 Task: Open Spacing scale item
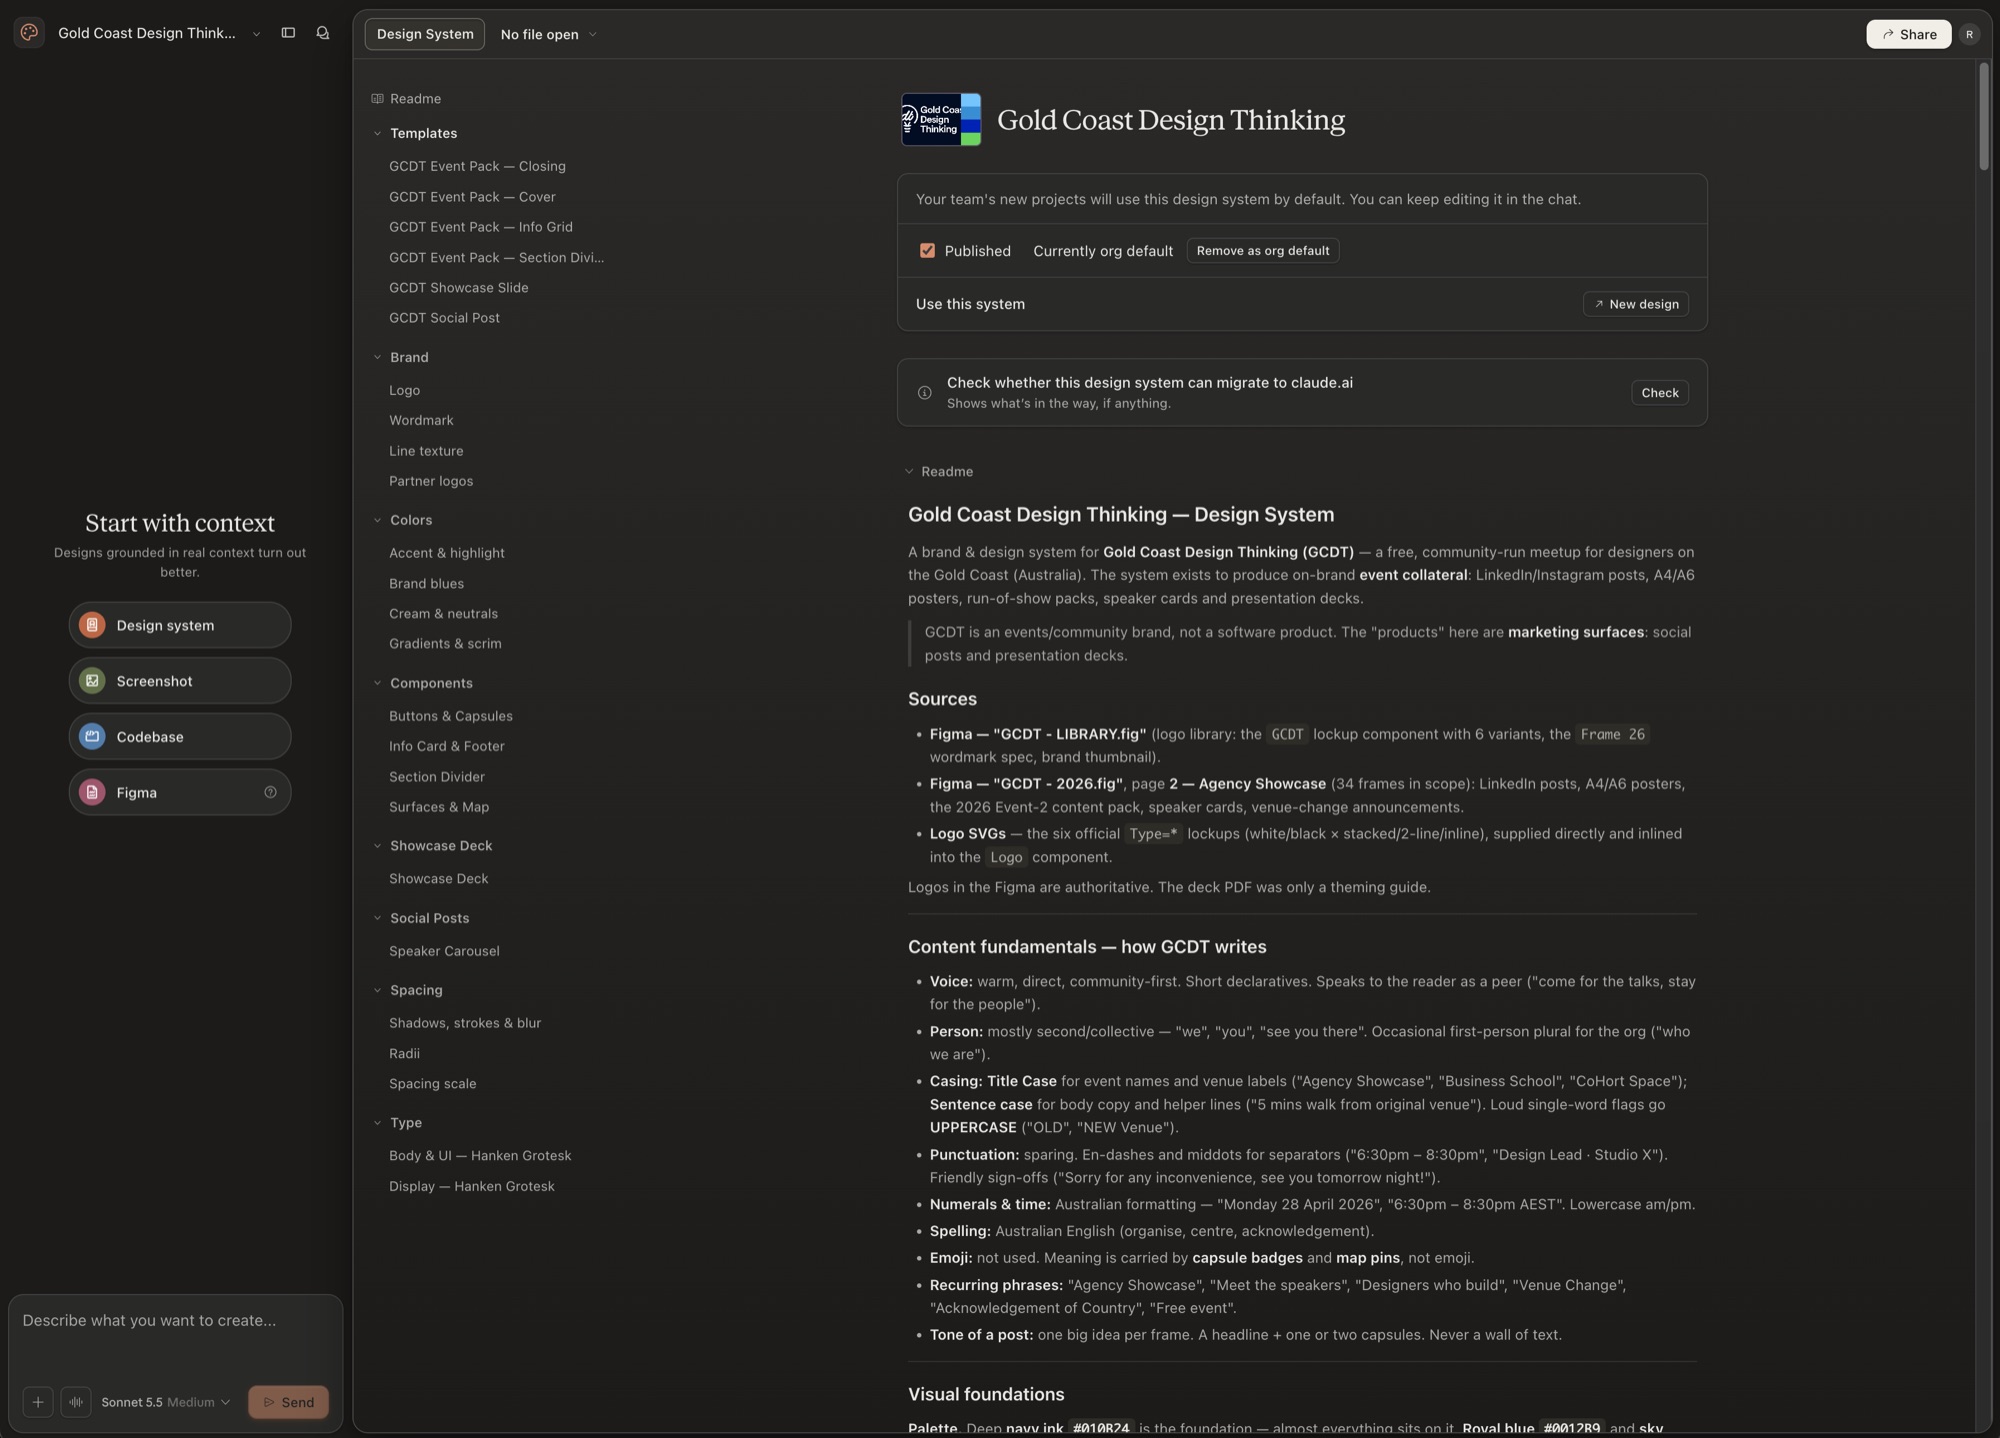(x=432, y=1084)
